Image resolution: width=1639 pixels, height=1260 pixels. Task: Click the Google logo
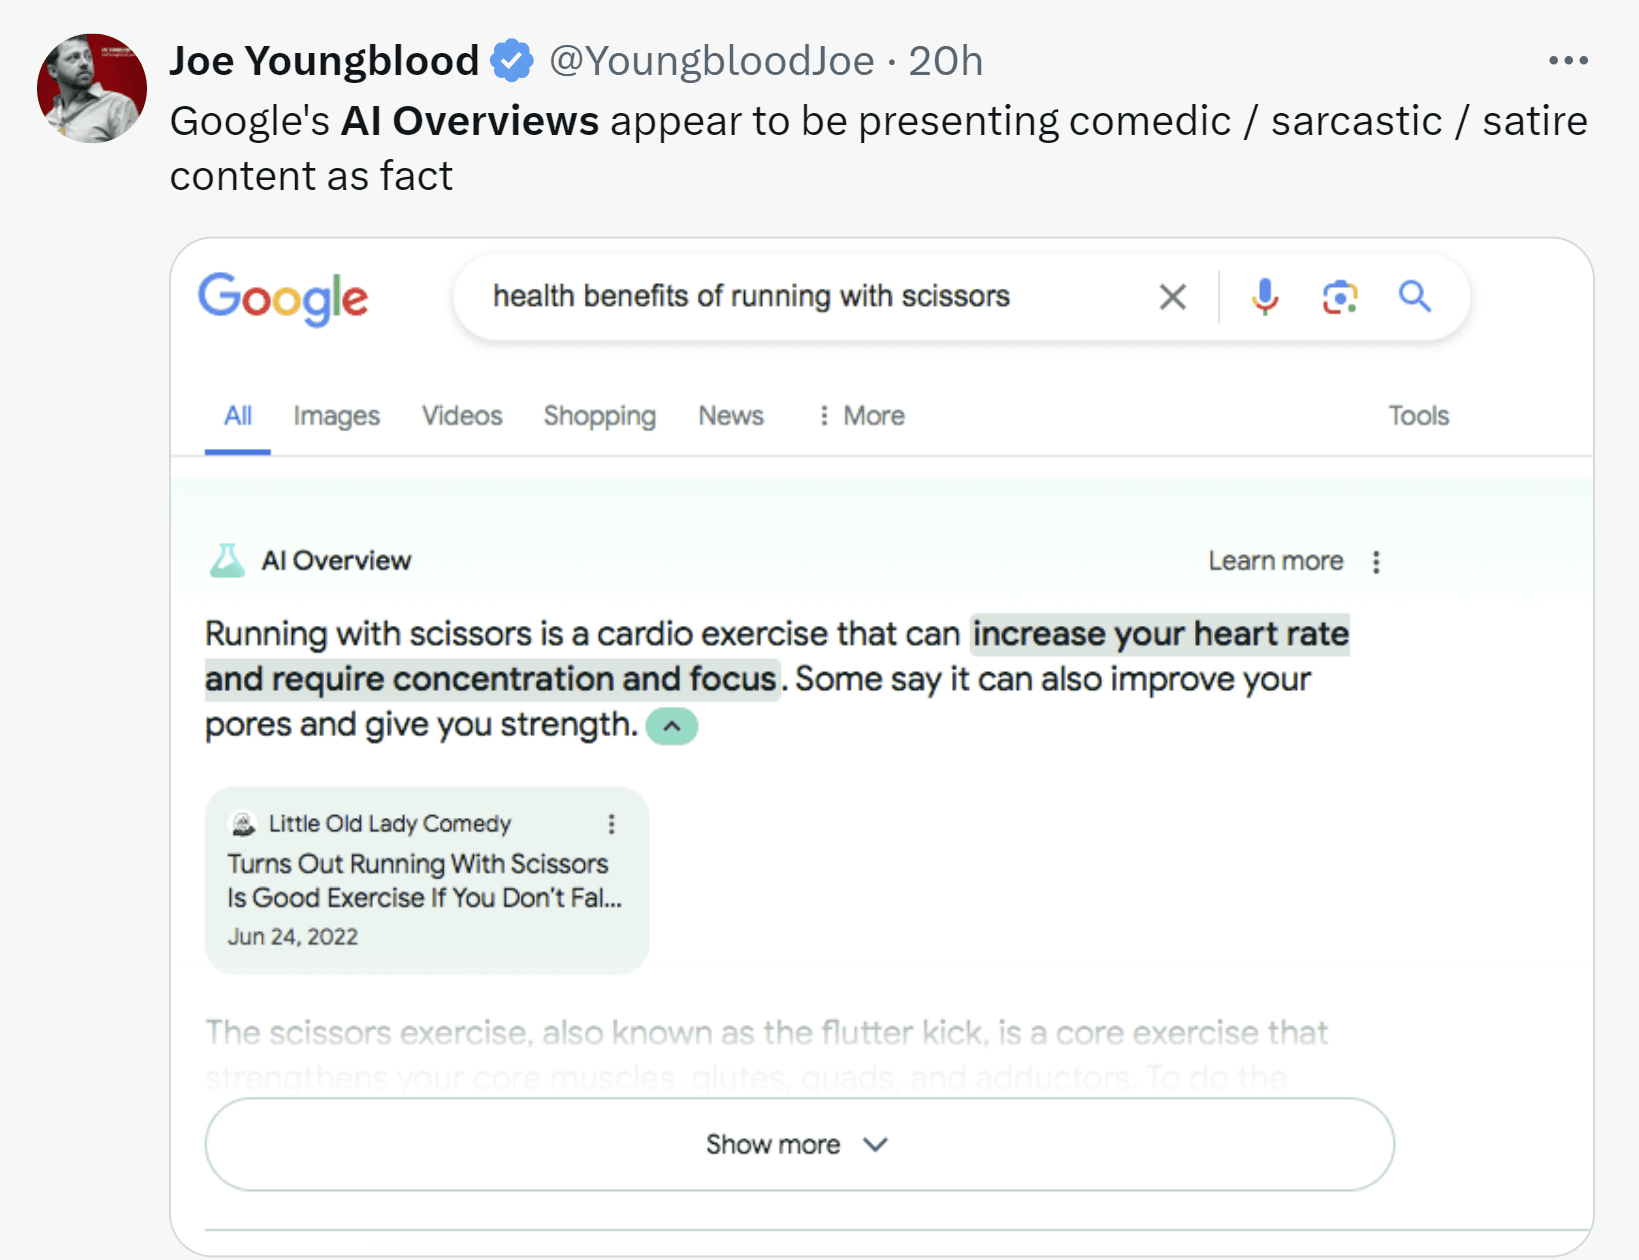click(x=283, y=298)
